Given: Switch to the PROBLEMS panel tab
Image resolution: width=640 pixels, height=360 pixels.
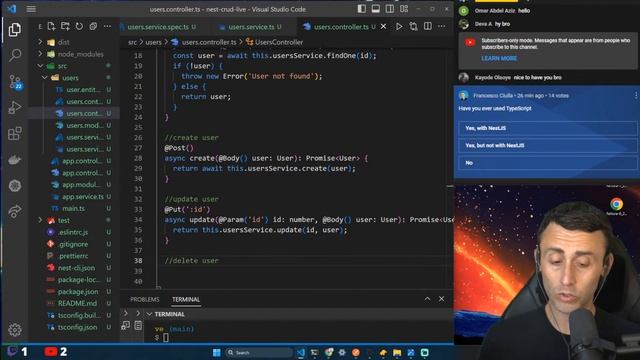Looking at the screenshot, I should coord(145,300).
